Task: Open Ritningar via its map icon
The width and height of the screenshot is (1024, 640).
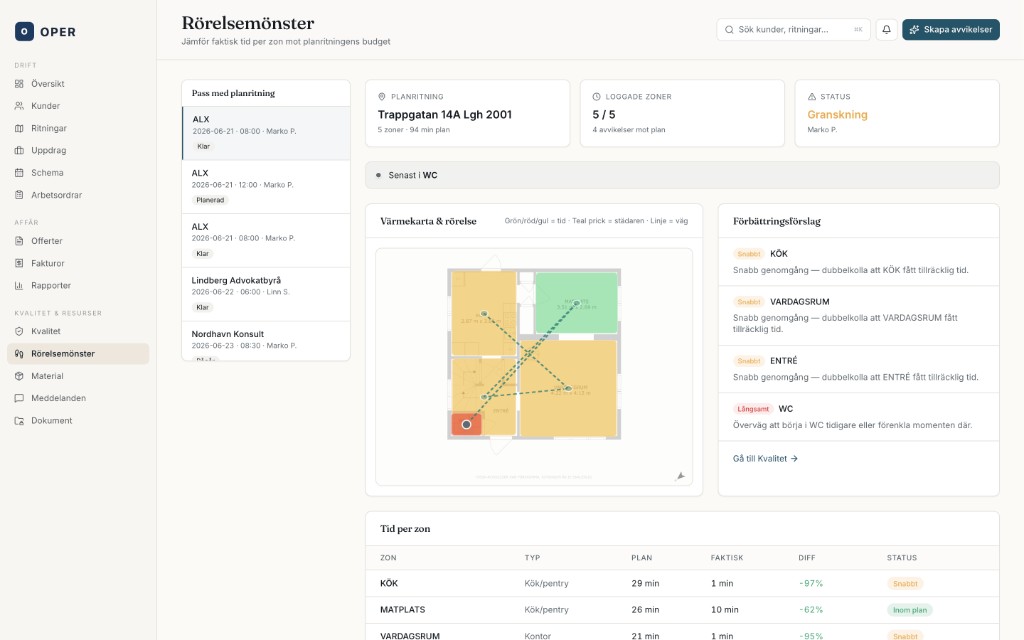Action: coord(19,128)
